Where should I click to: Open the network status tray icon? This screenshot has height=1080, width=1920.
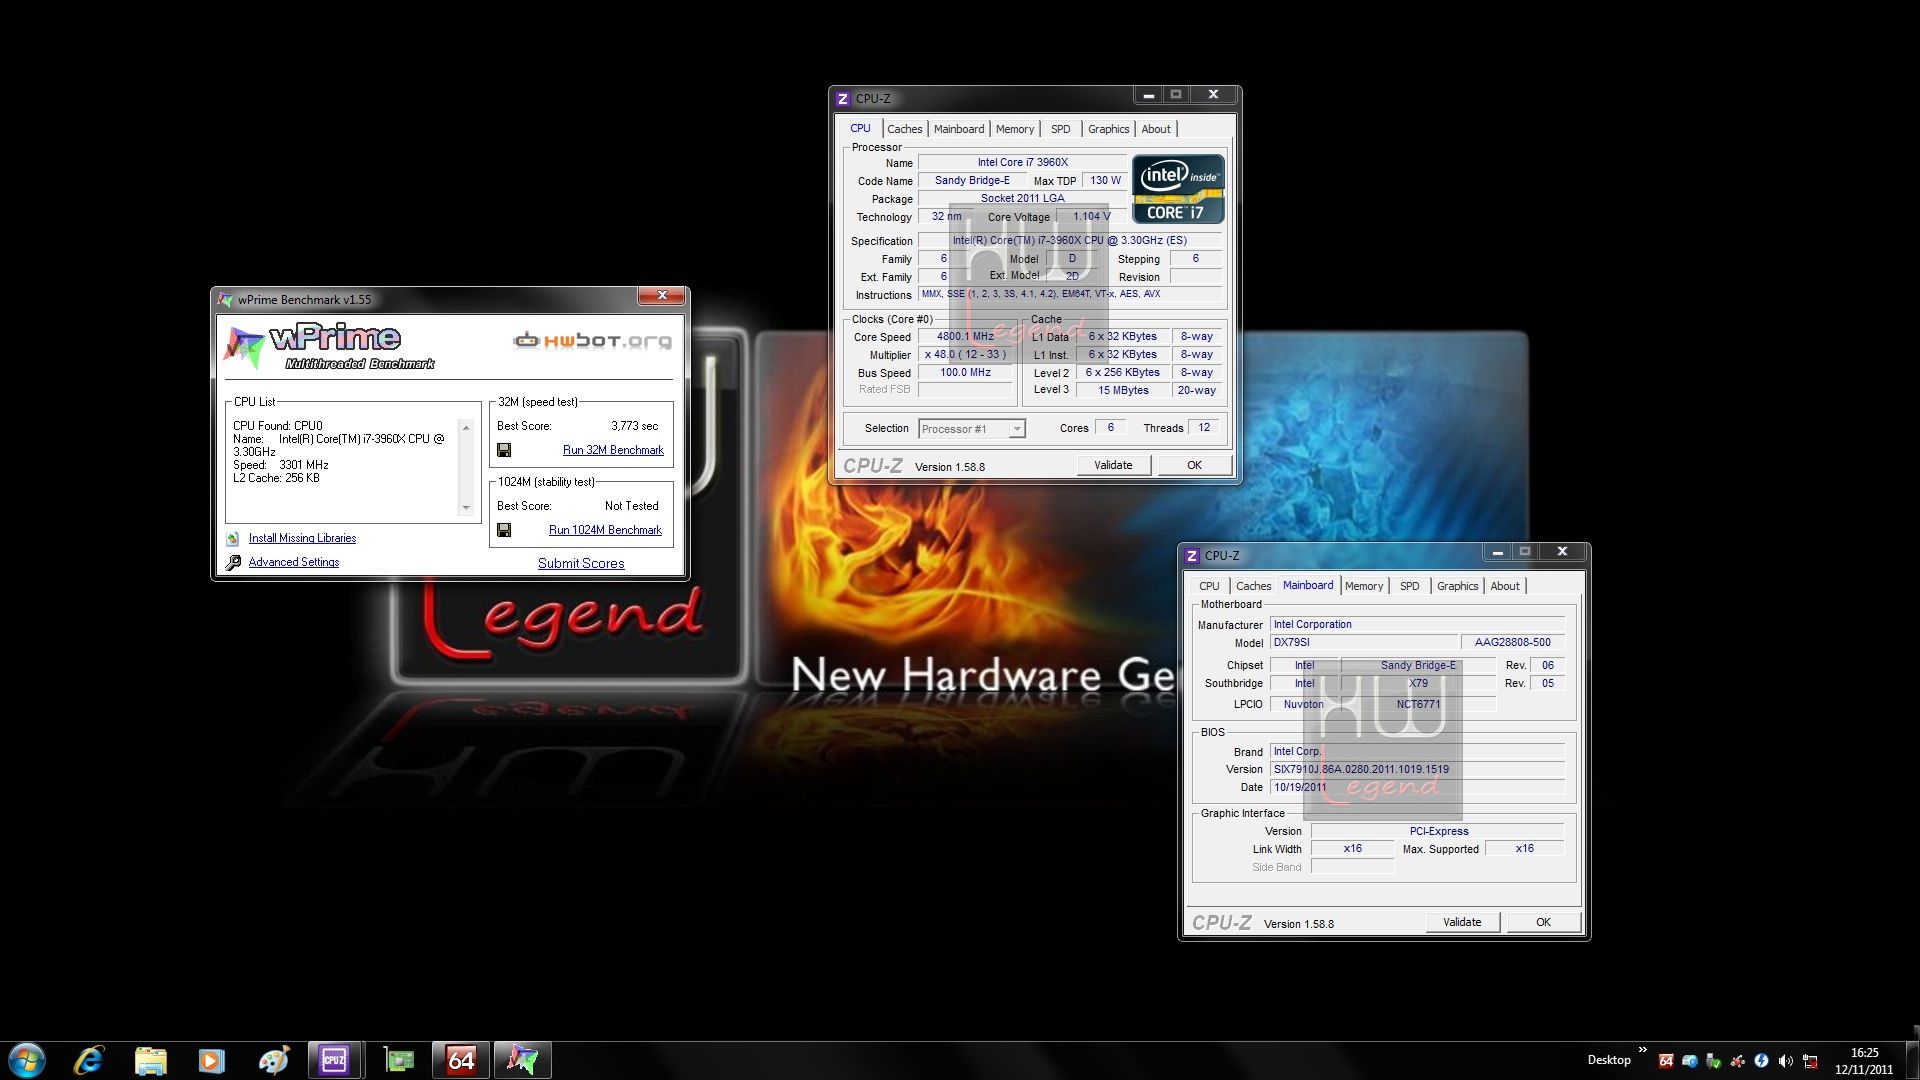coord(1810,1061)
